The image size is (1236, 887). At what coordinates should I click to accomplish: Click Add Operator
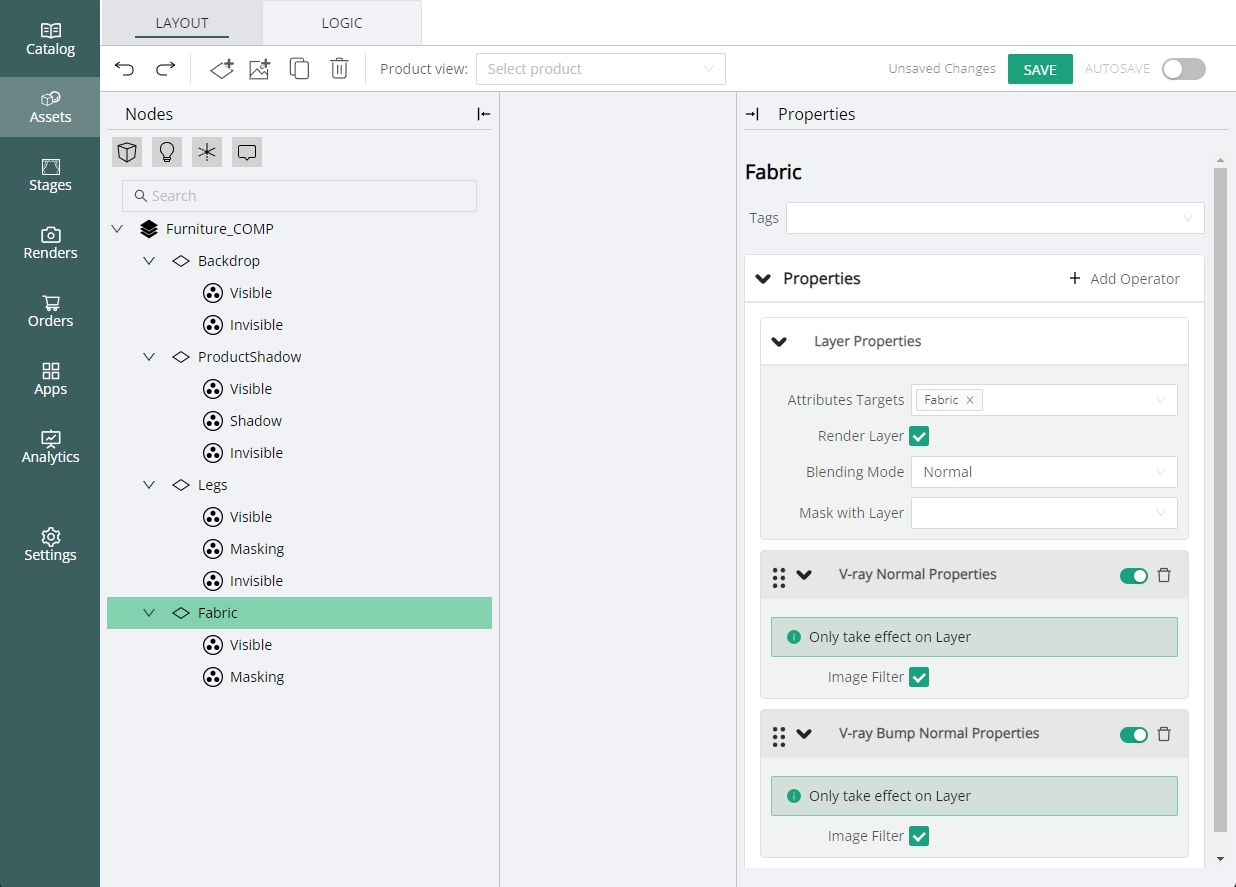(x=1124, y=279)
